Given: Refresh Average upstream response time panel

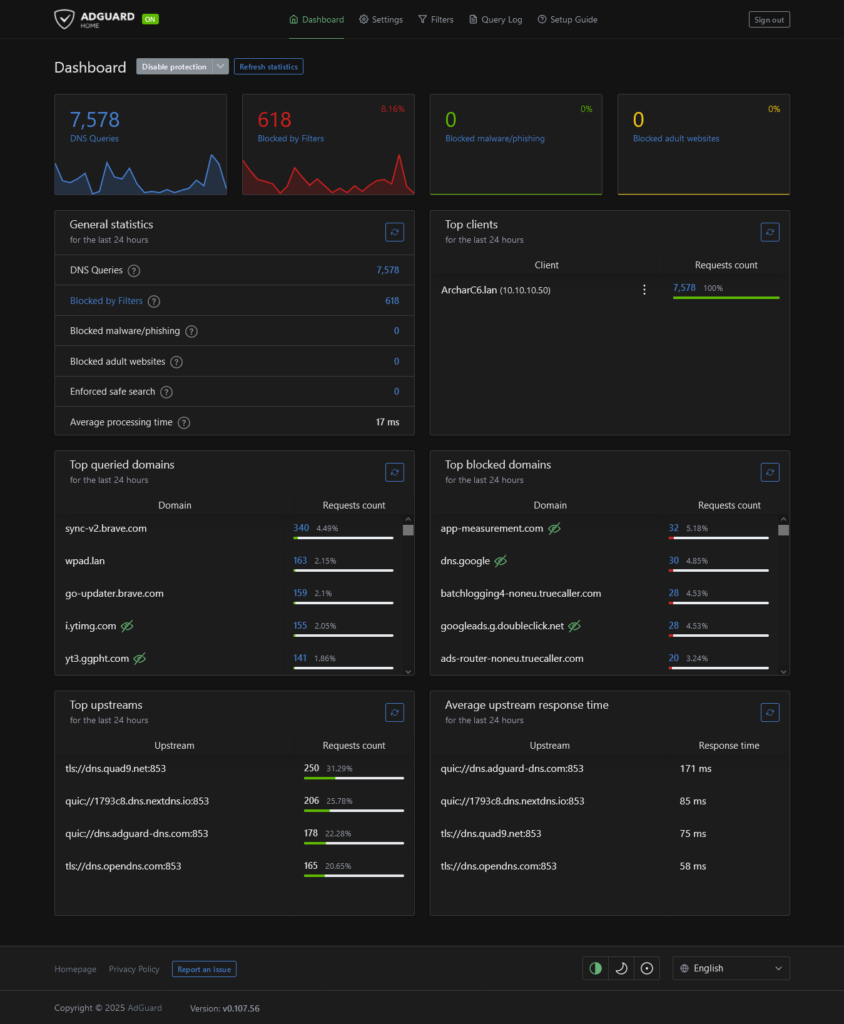Looking at the screenshot, I should [x=770, y=712].
